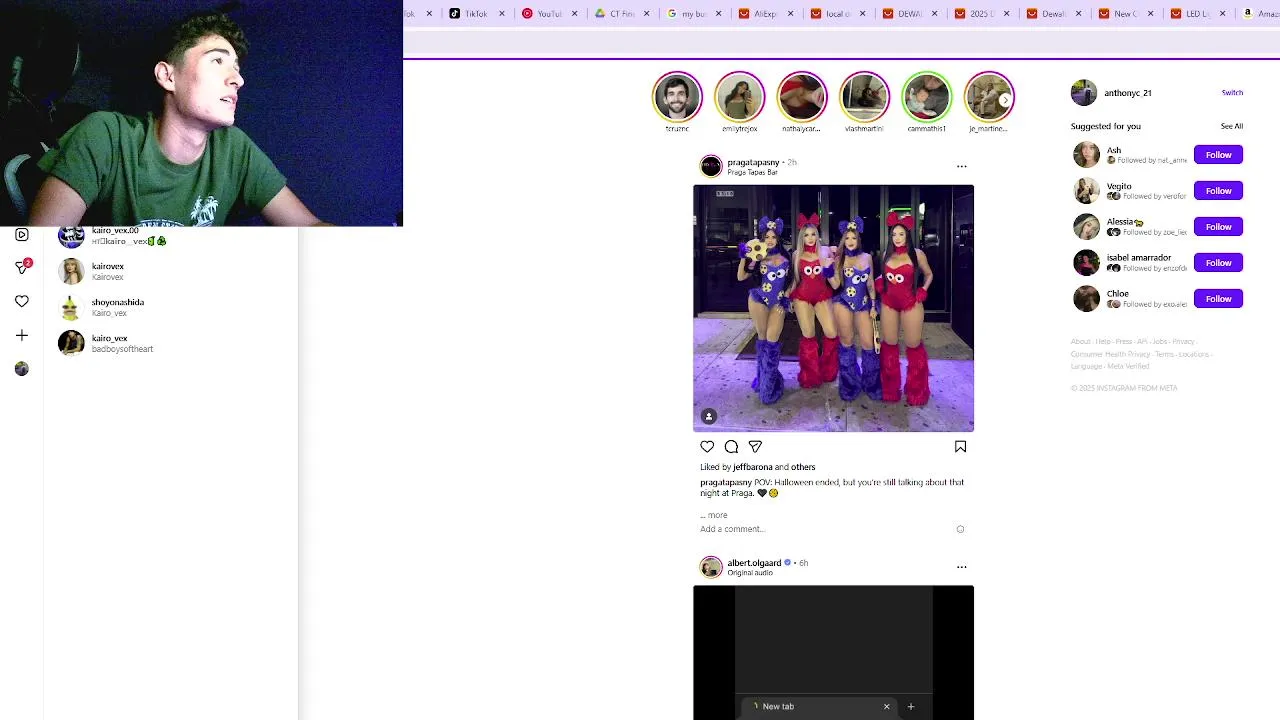Follow Chloe from suggestions

tap(1218, 299)
